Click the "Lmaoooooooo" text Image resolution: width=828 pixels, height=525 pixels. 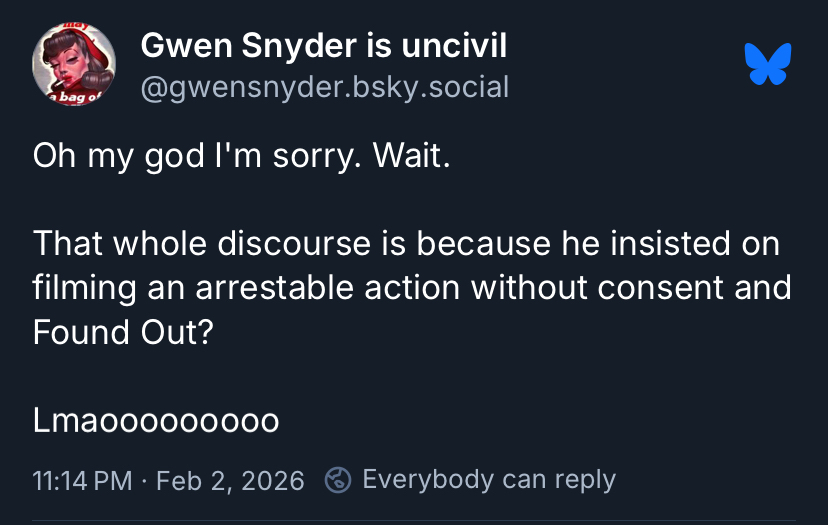155,420
